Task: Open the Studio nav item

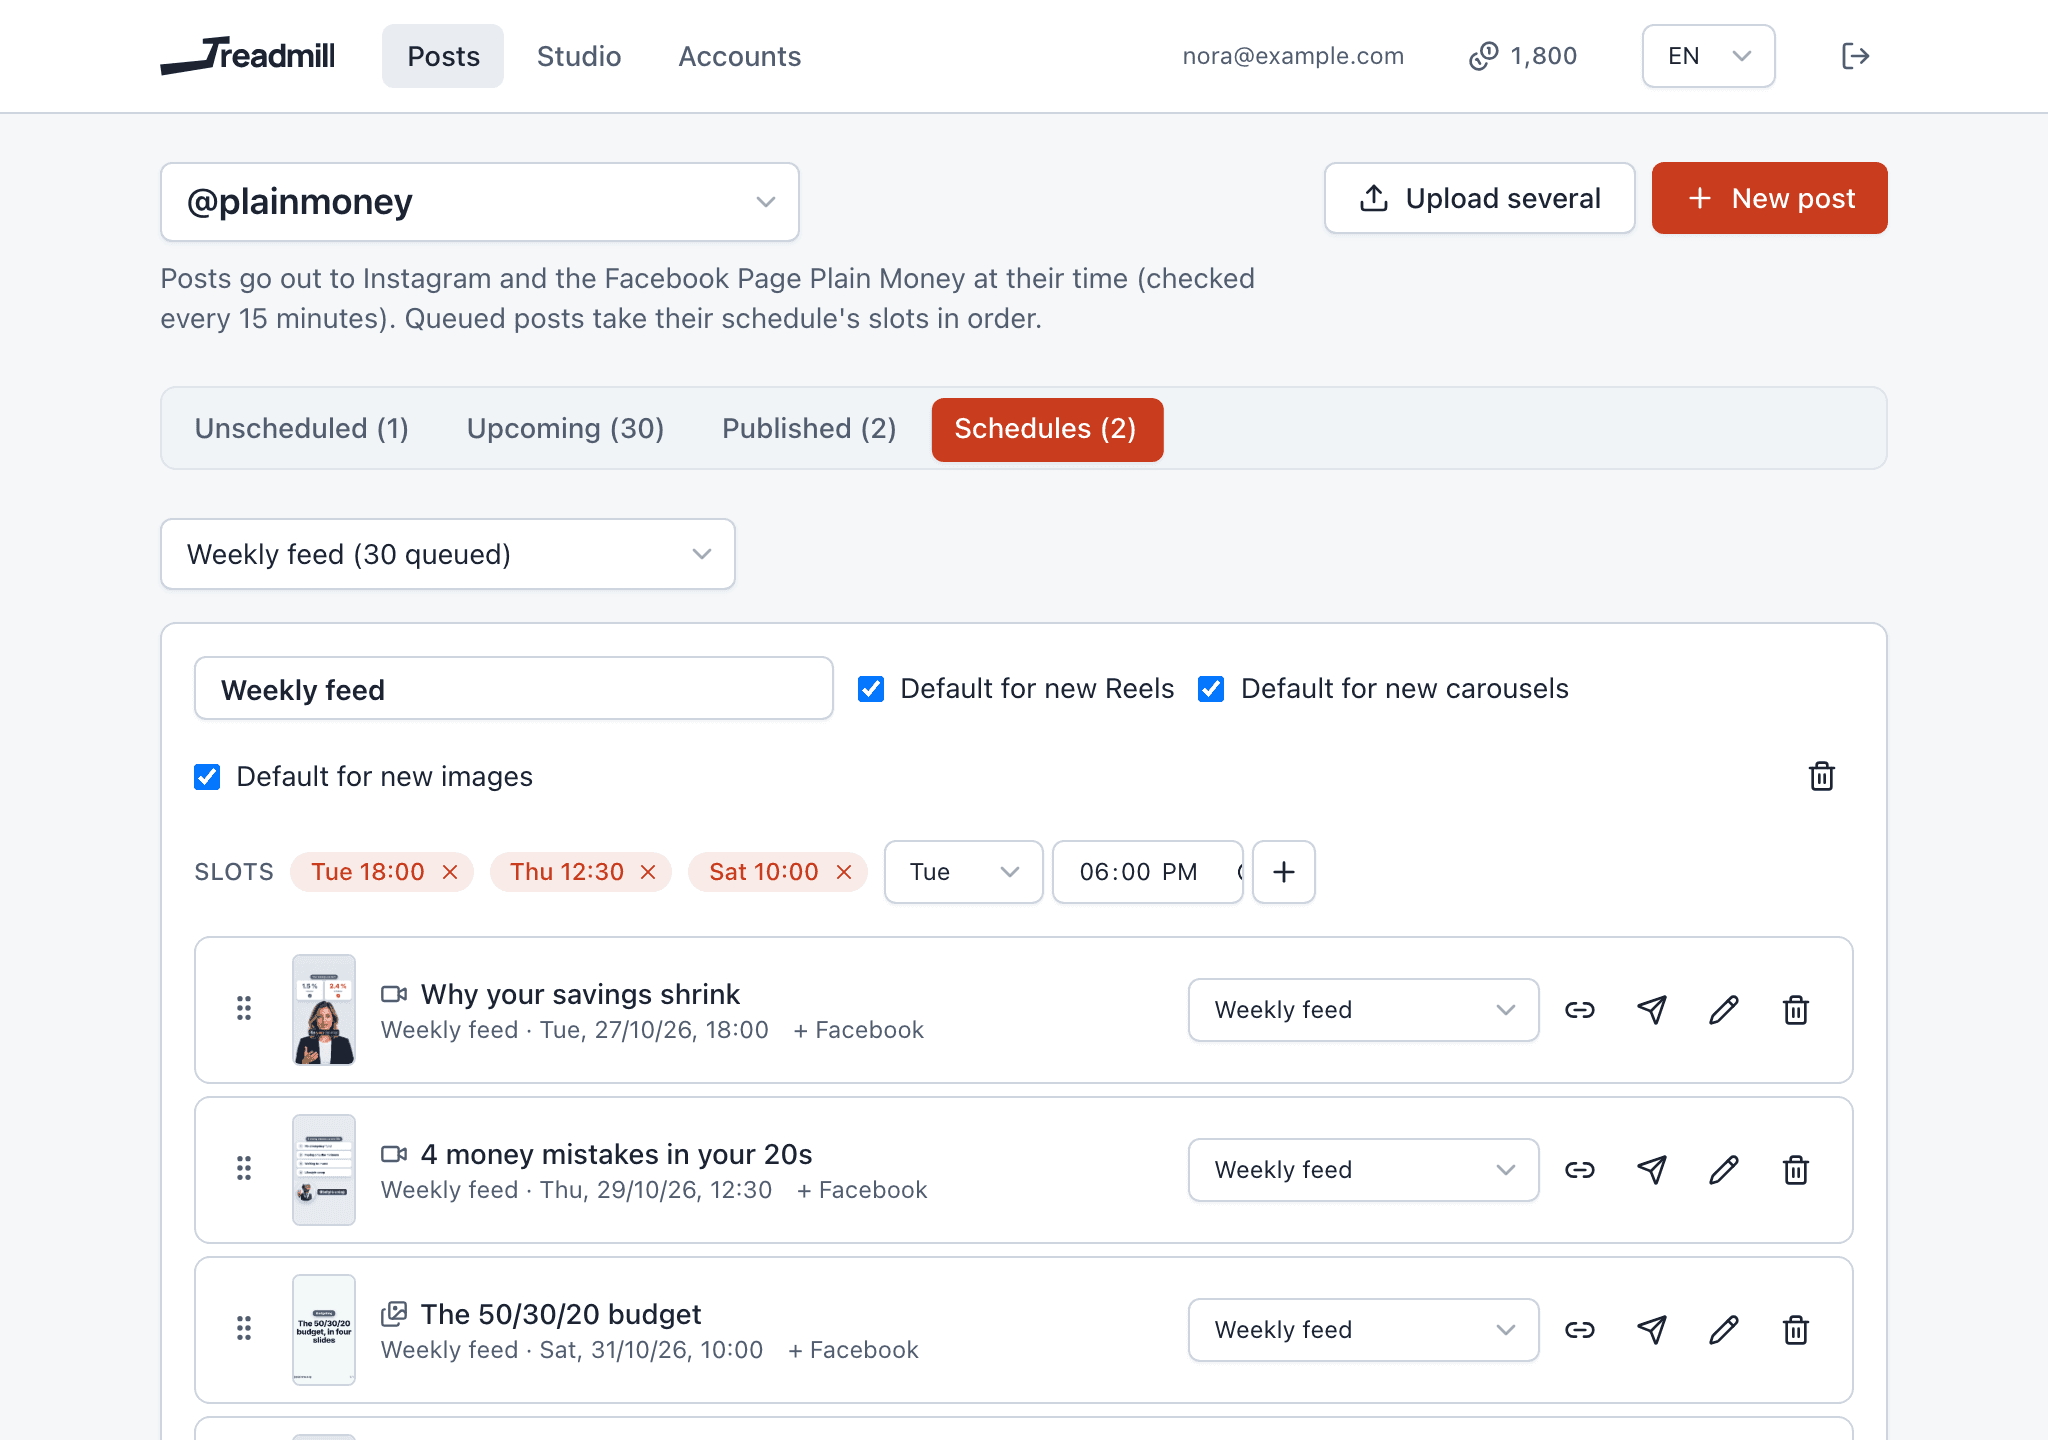Action: (579, 56)
